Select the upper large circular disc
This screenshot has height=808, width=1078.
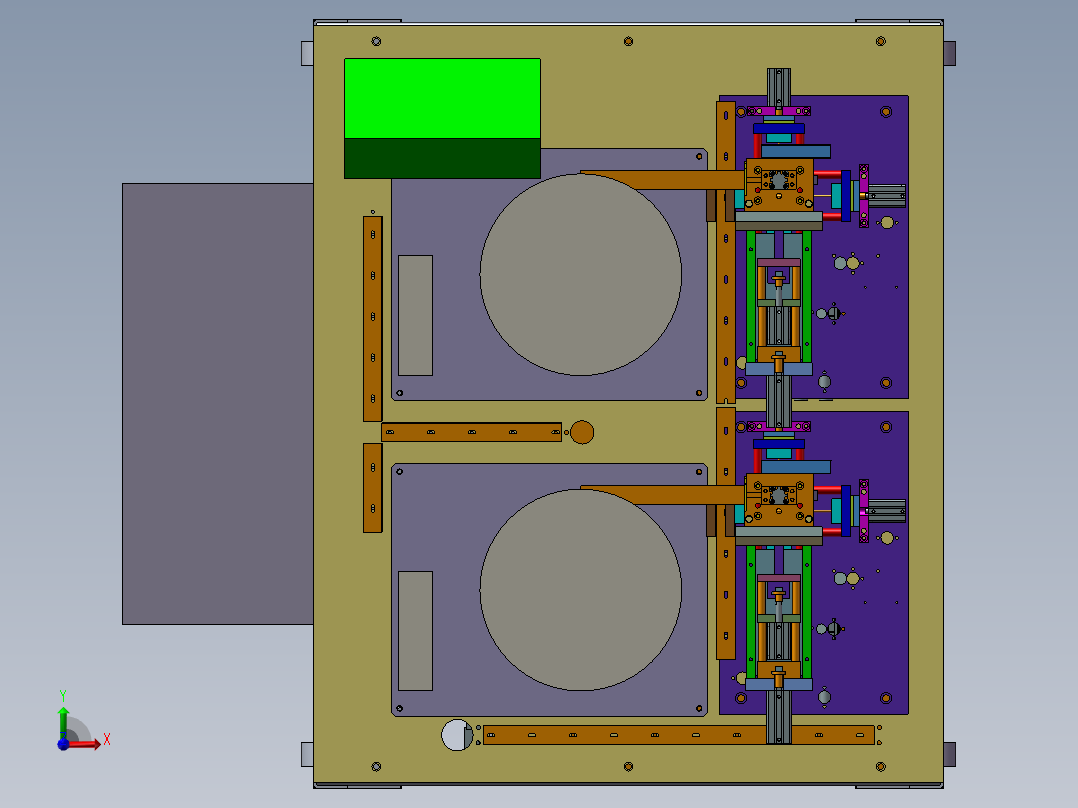581,275
